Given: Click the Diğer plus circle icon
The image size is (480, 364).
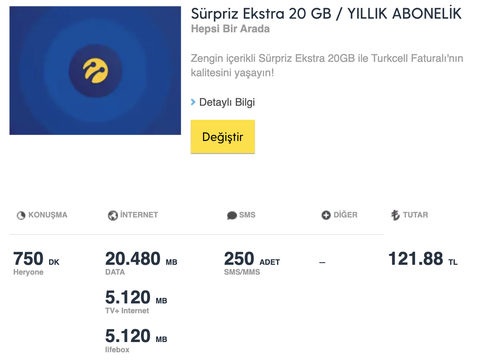Looking at the screenshot, I should pos(326,215).
